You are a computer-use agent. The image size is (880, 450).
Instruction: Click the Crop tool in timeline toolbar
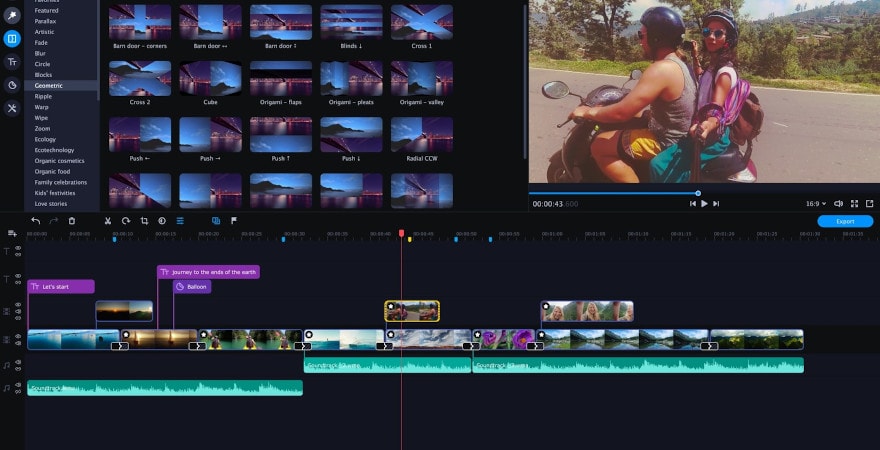tap(144, 220)
